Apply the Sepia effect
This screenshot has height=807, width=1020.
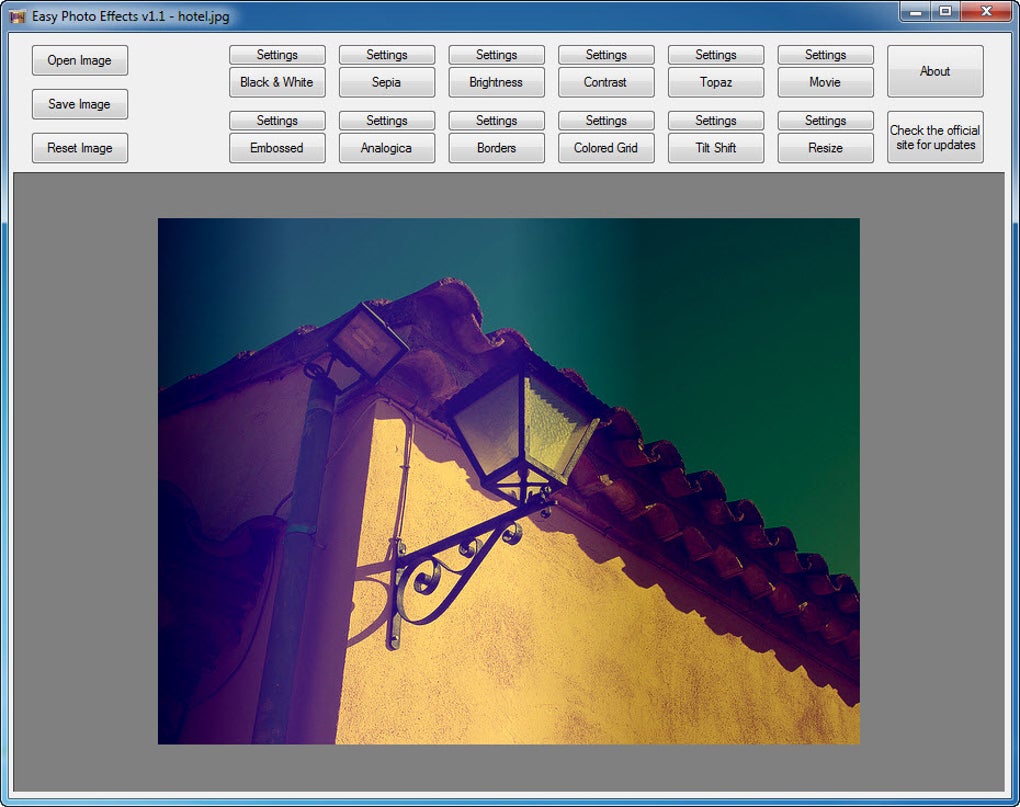[387, 82]
